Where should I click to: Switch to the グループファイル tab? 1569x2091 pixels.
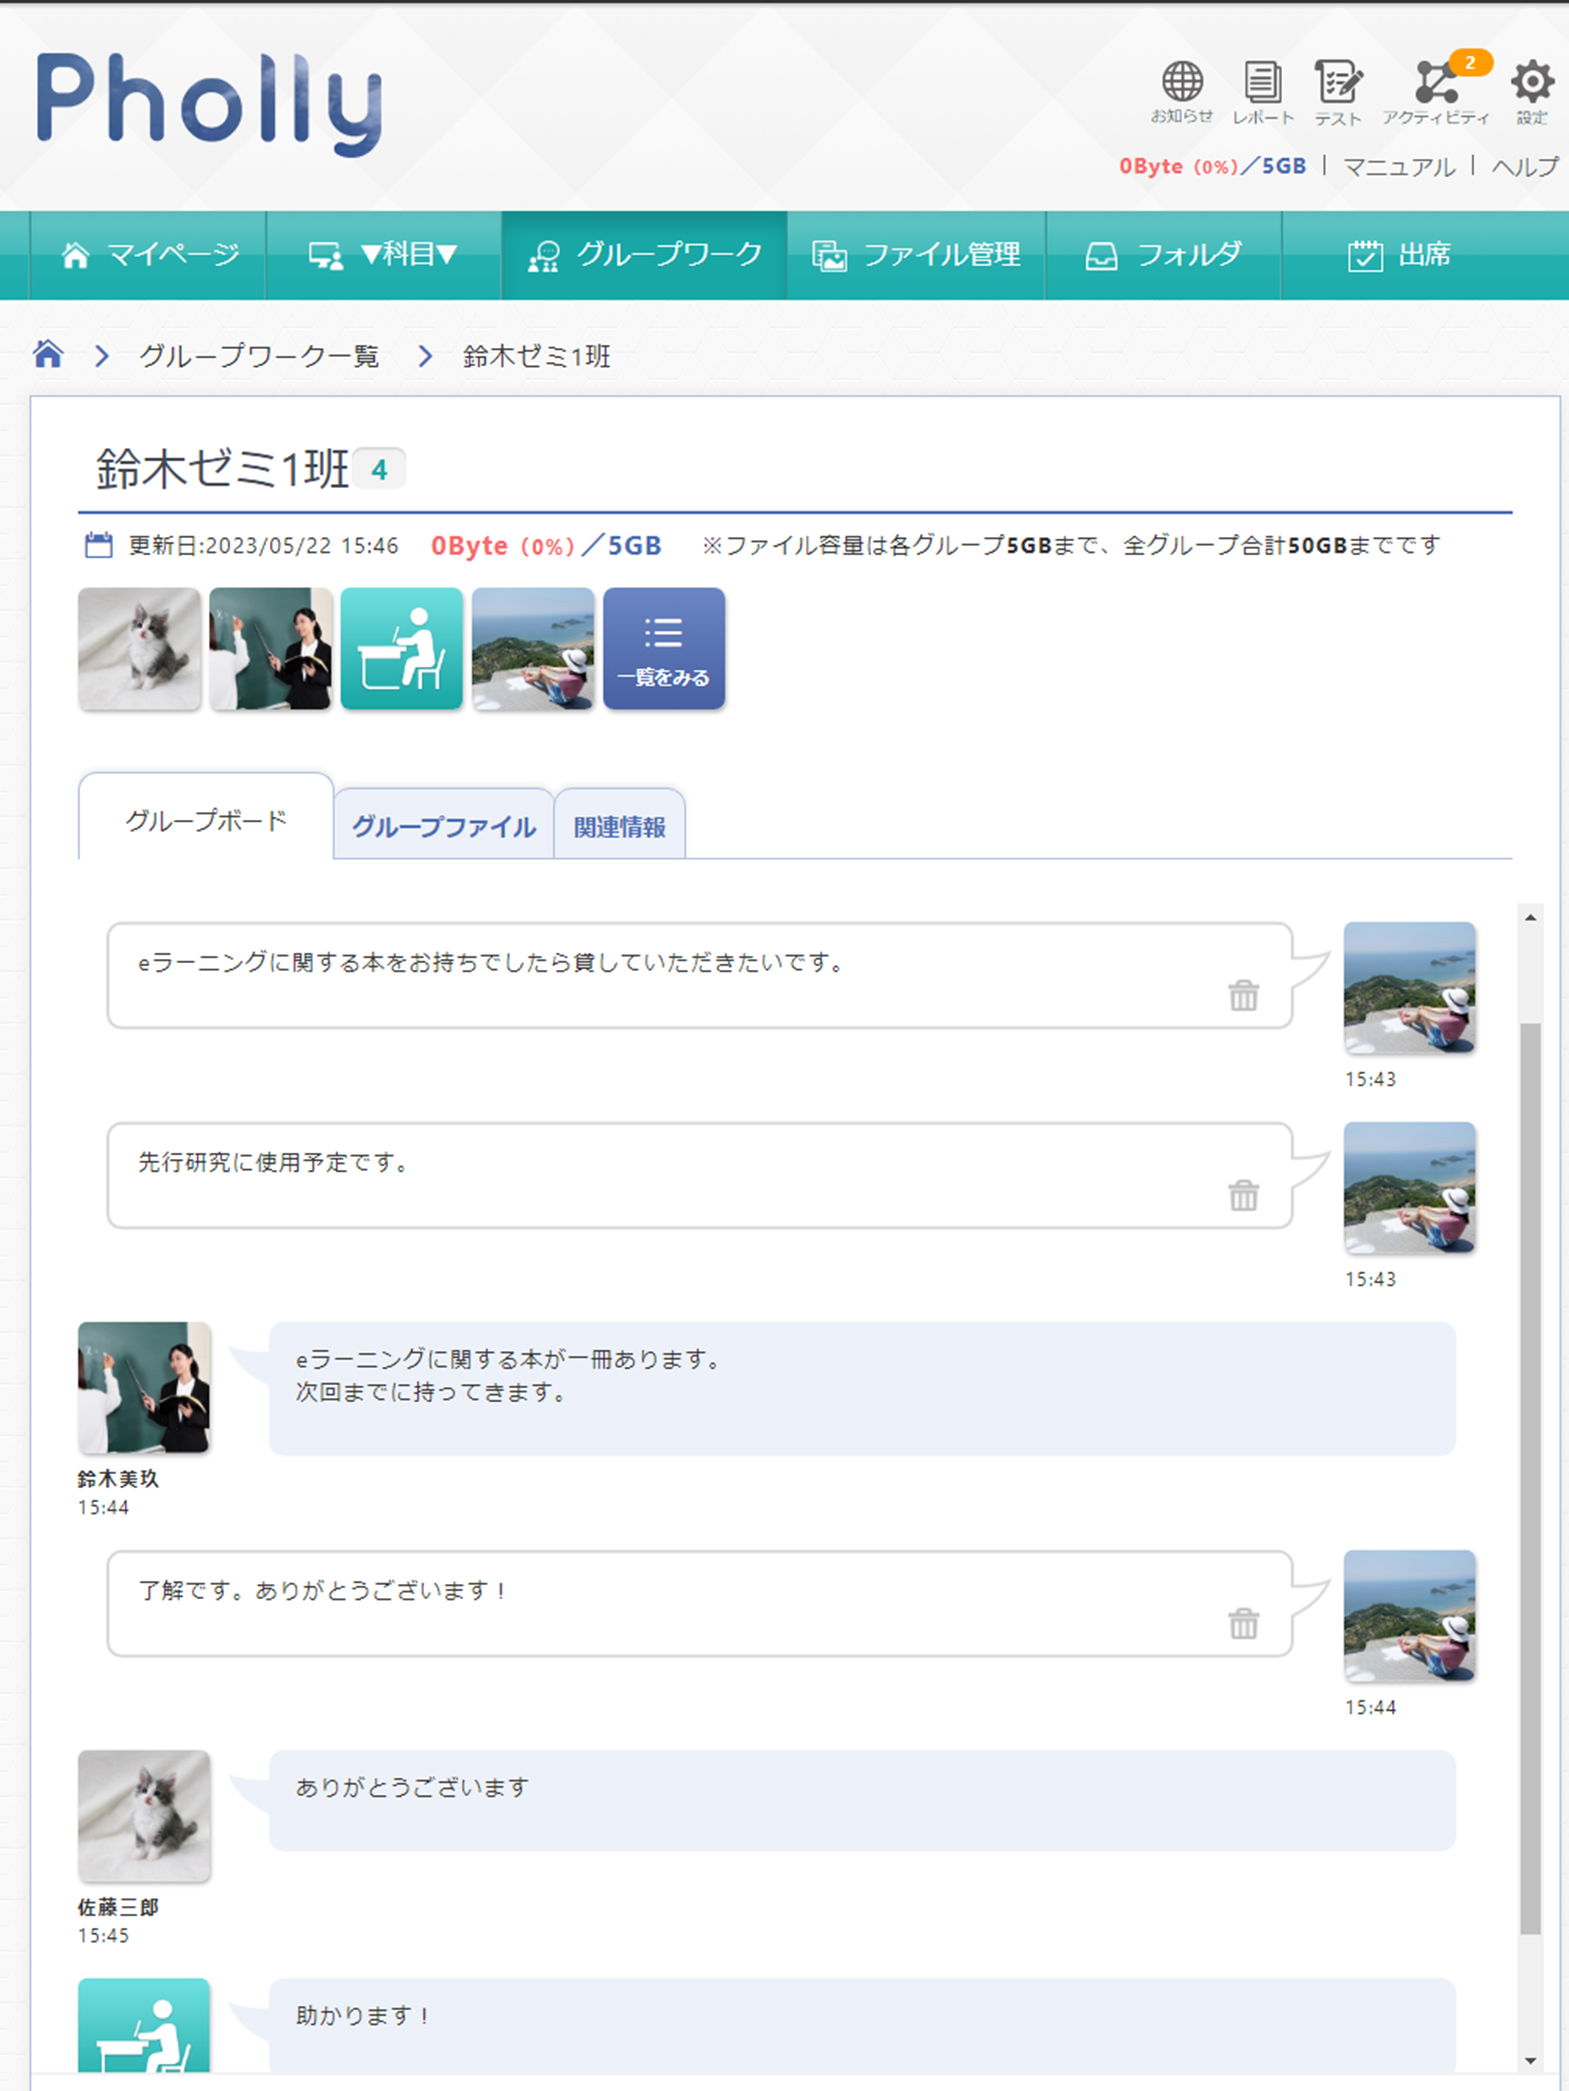pyautogui.click(x=443, y=826)
